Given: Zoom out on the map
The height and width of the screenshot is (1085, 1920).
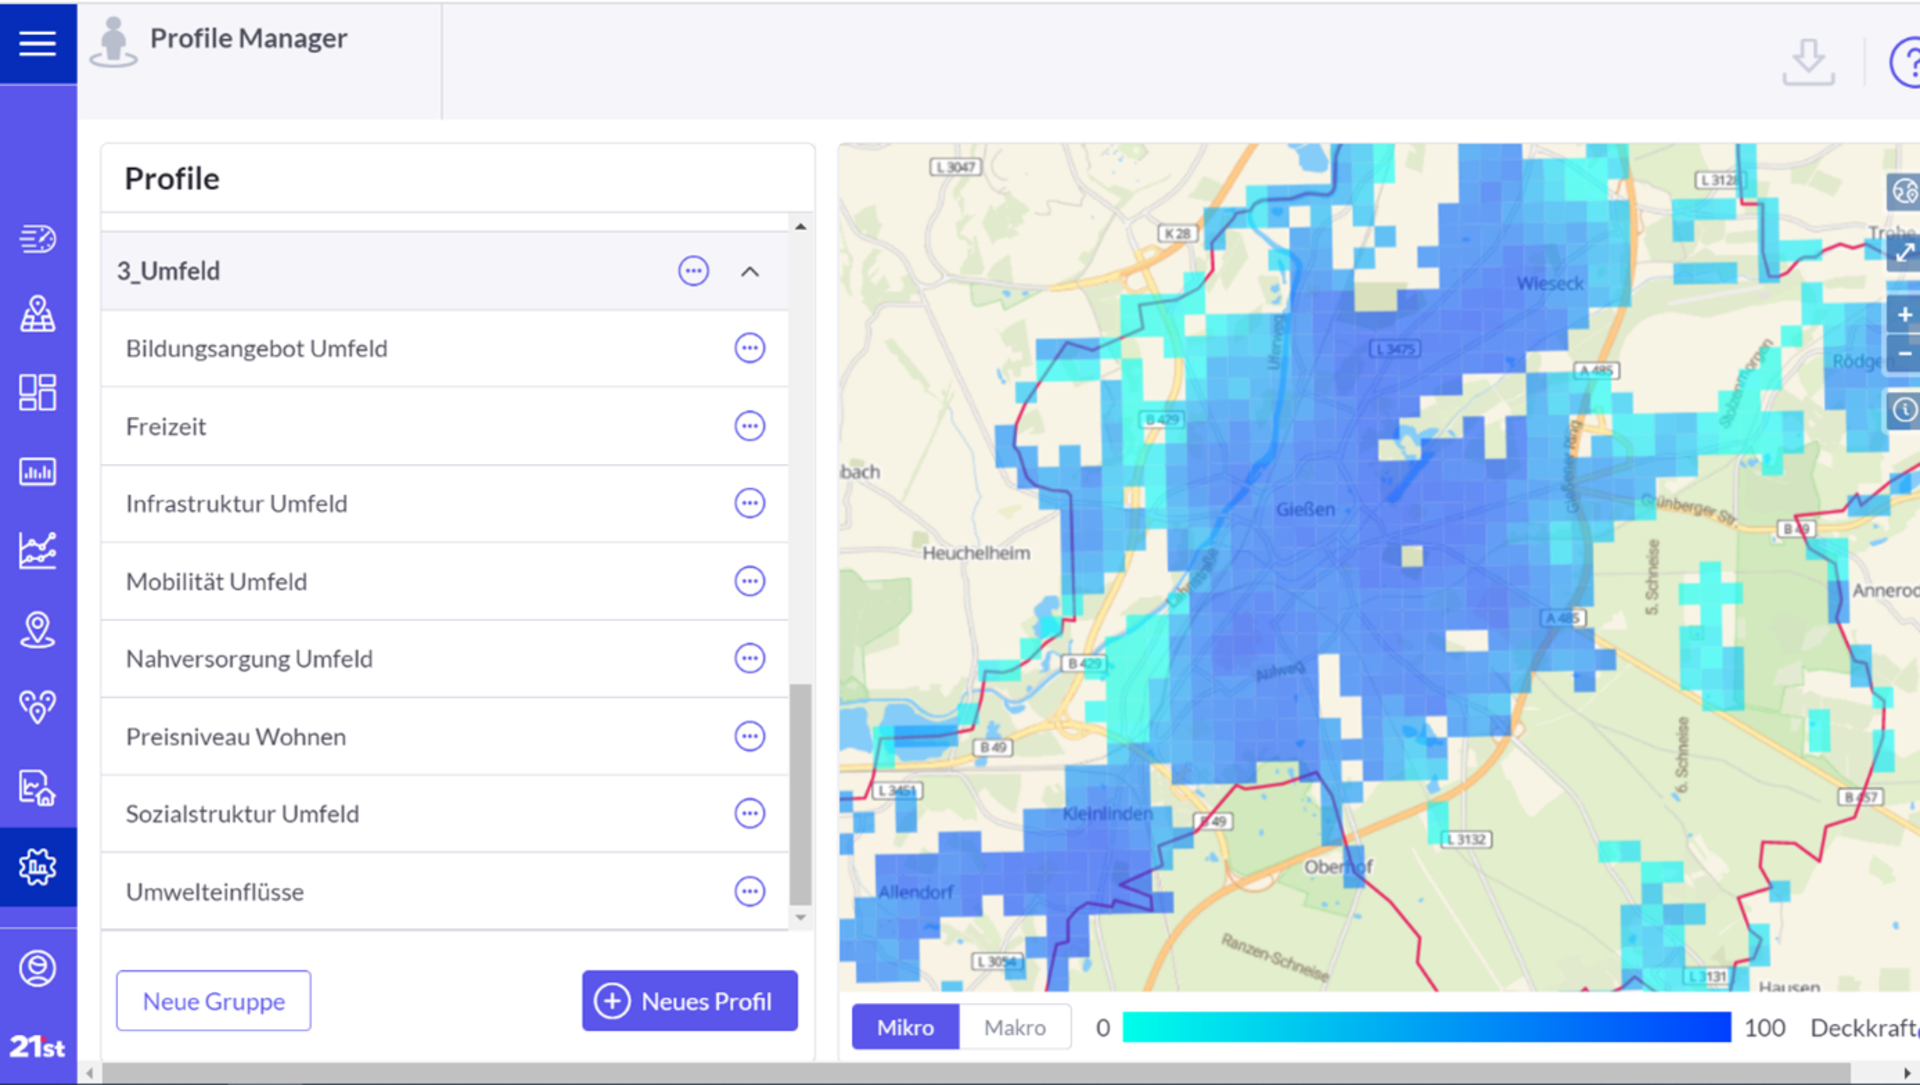Looking at the screenshot, I should pos(1903,354).
